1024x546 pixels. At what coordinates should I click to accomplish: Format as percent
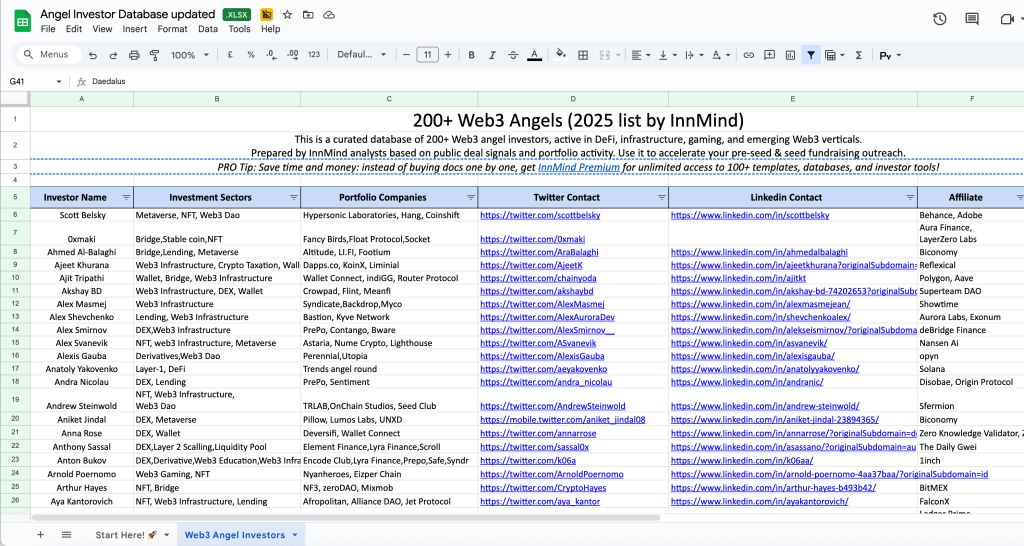pyautogui.click(x=251, y=55)
